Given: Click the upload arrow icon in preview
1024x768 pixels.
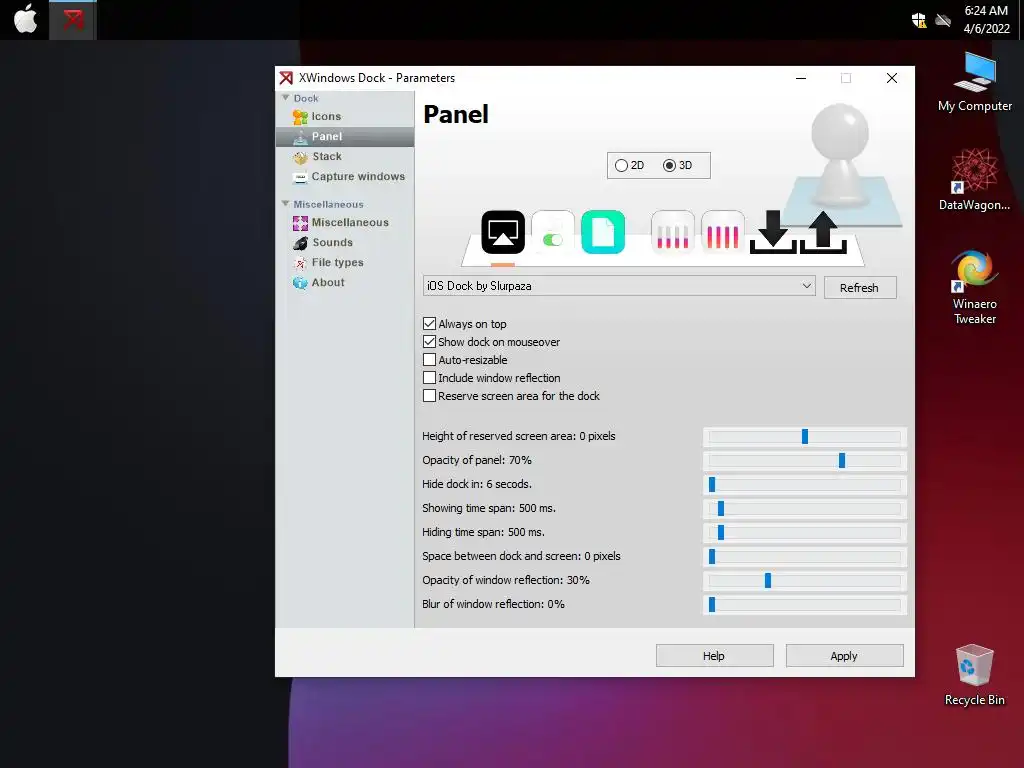Looking at the screenshot, I should coord(823,232).
